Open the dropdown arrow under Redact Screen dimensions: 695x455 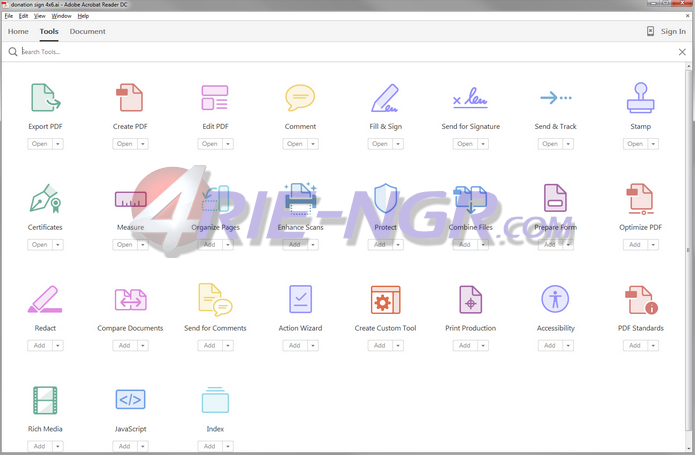pos(58,346)
